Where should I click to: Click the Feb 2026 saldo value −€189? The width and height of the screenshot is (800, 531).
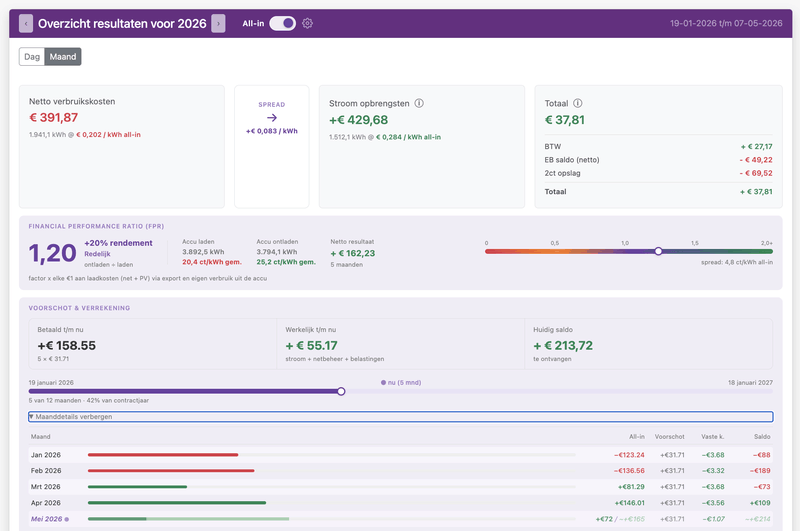click(760, 471)
